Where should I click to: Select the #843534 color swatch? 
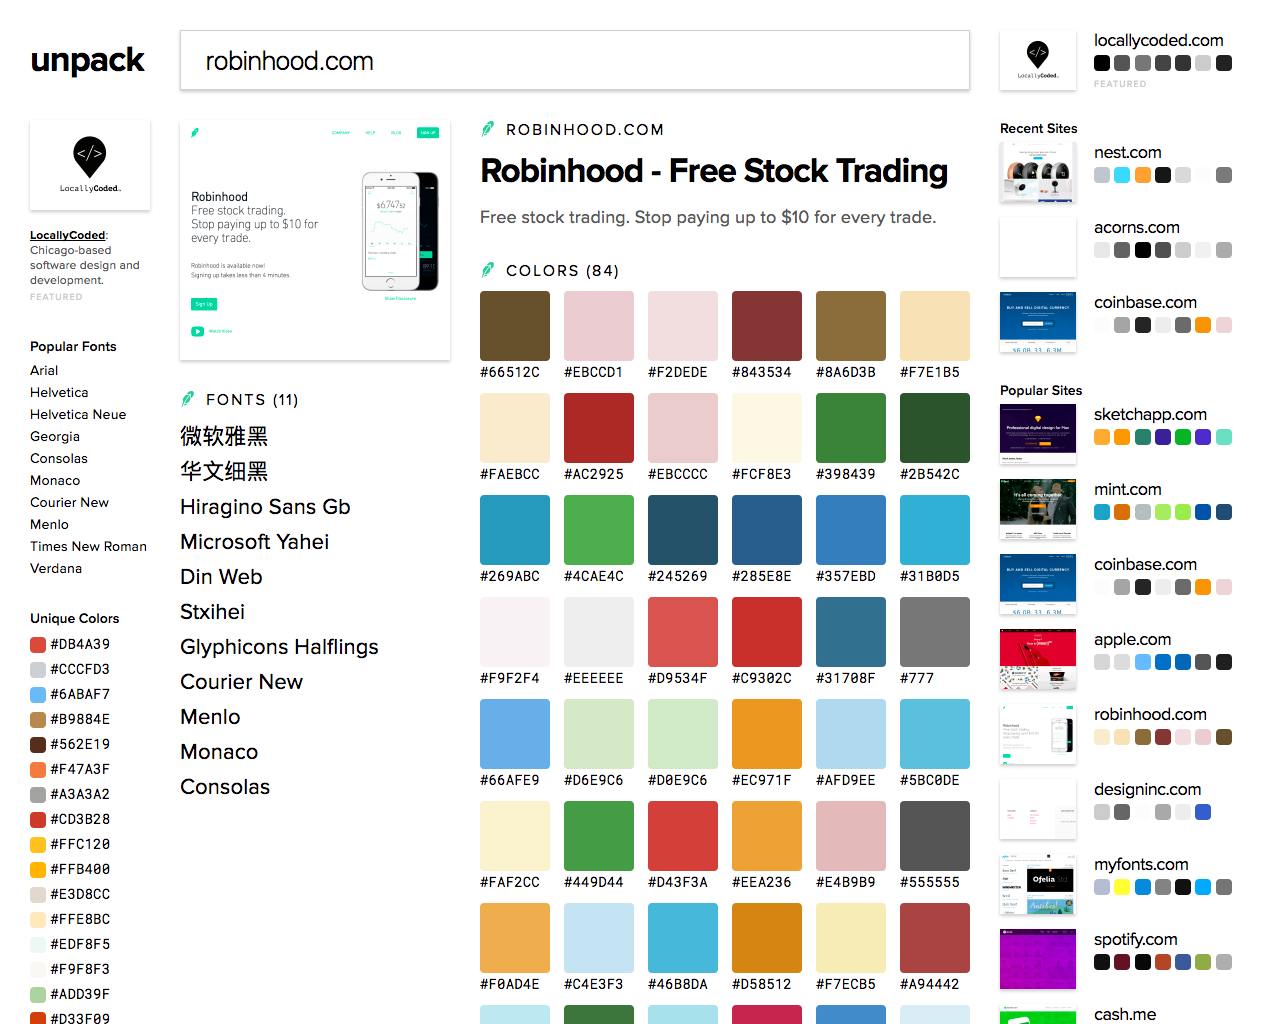click(767, 326)
